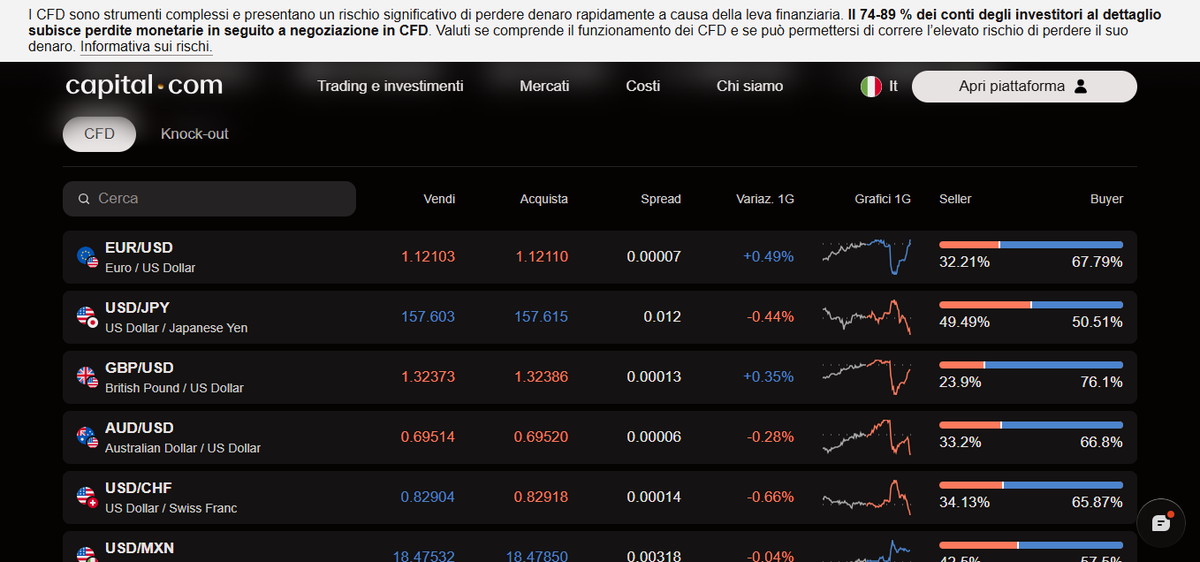The image size is (1200, 562).
Task: Click the Acquista column header
Action: (x=544, y=199)
